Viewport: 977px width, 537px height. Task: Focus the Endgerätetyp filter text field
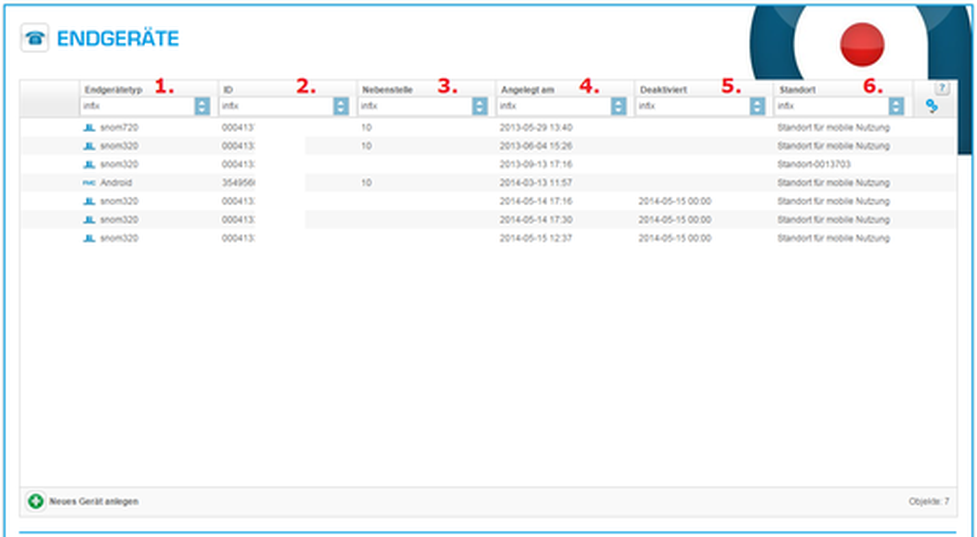point(137,107)
